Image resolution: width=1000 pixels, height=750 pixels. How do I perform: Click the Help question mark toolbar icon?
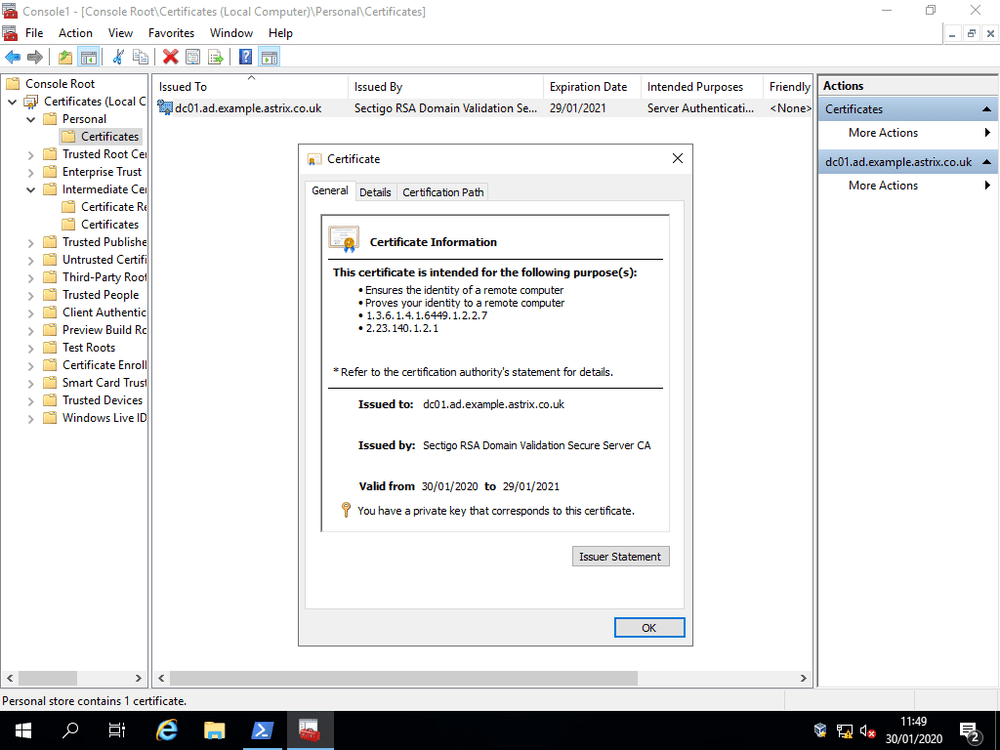tap(245, 57)
